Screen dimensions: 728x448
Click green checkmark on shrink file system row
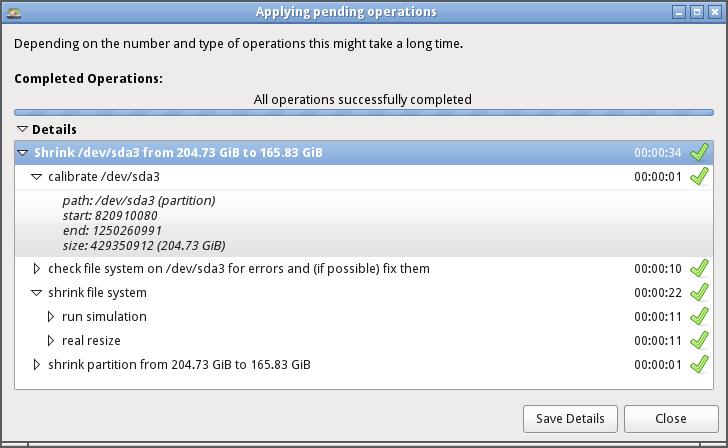tap(699, 293)
